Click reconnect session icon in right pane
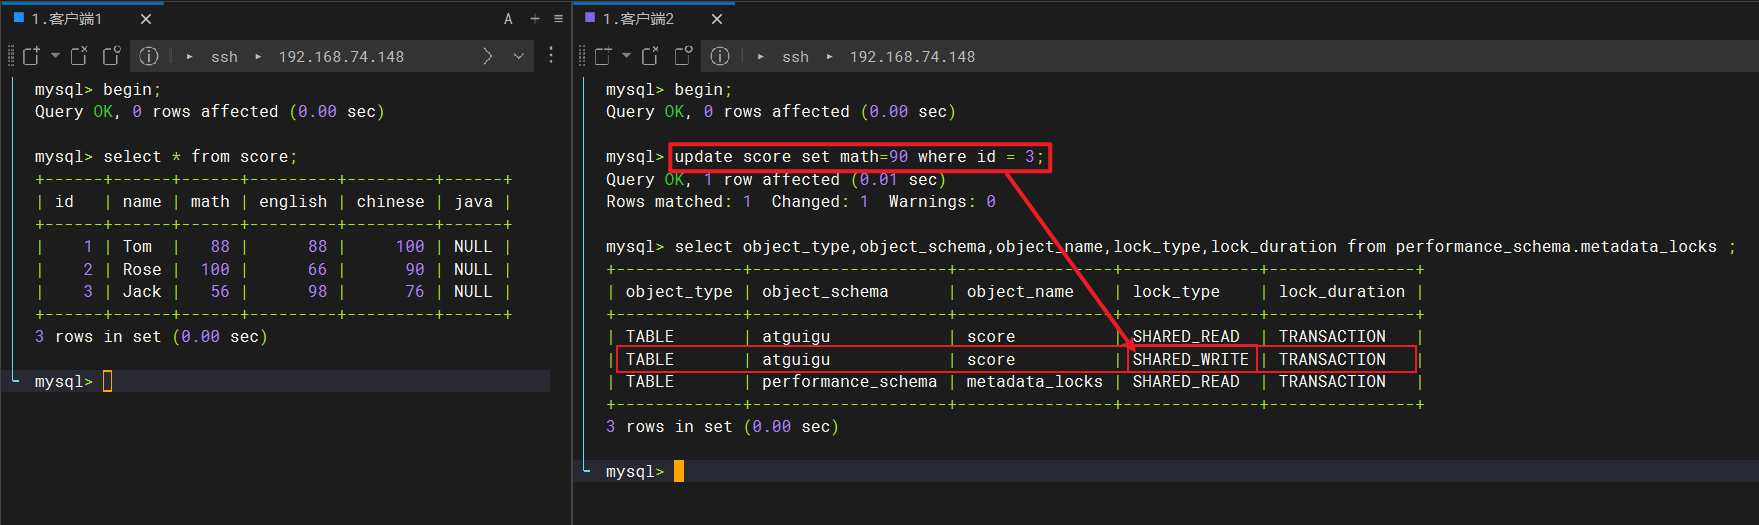1759x525 pixels. (x=683, y=56)
